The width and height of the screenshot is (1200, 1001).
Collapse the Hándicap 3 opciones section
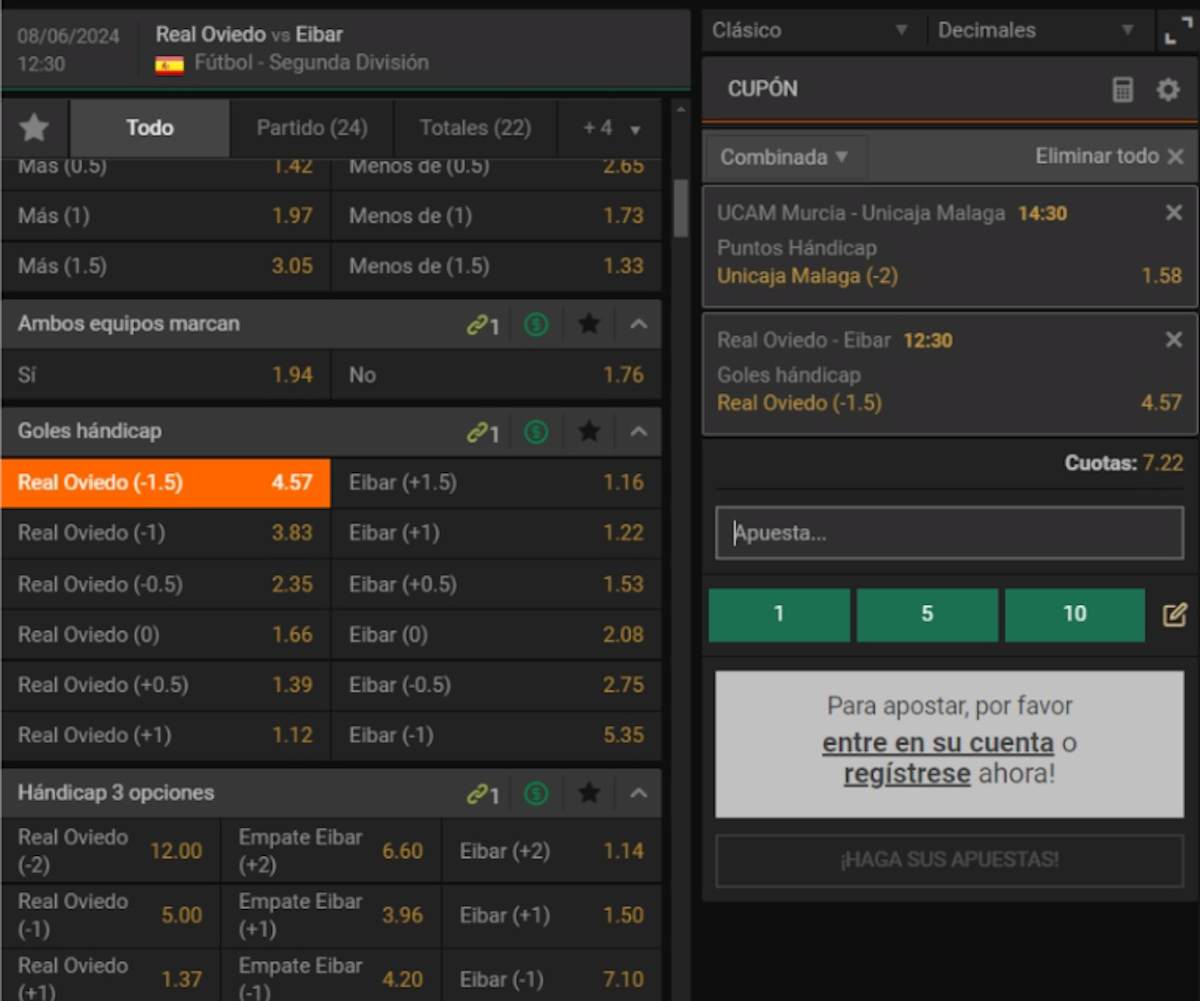[639, 794]
